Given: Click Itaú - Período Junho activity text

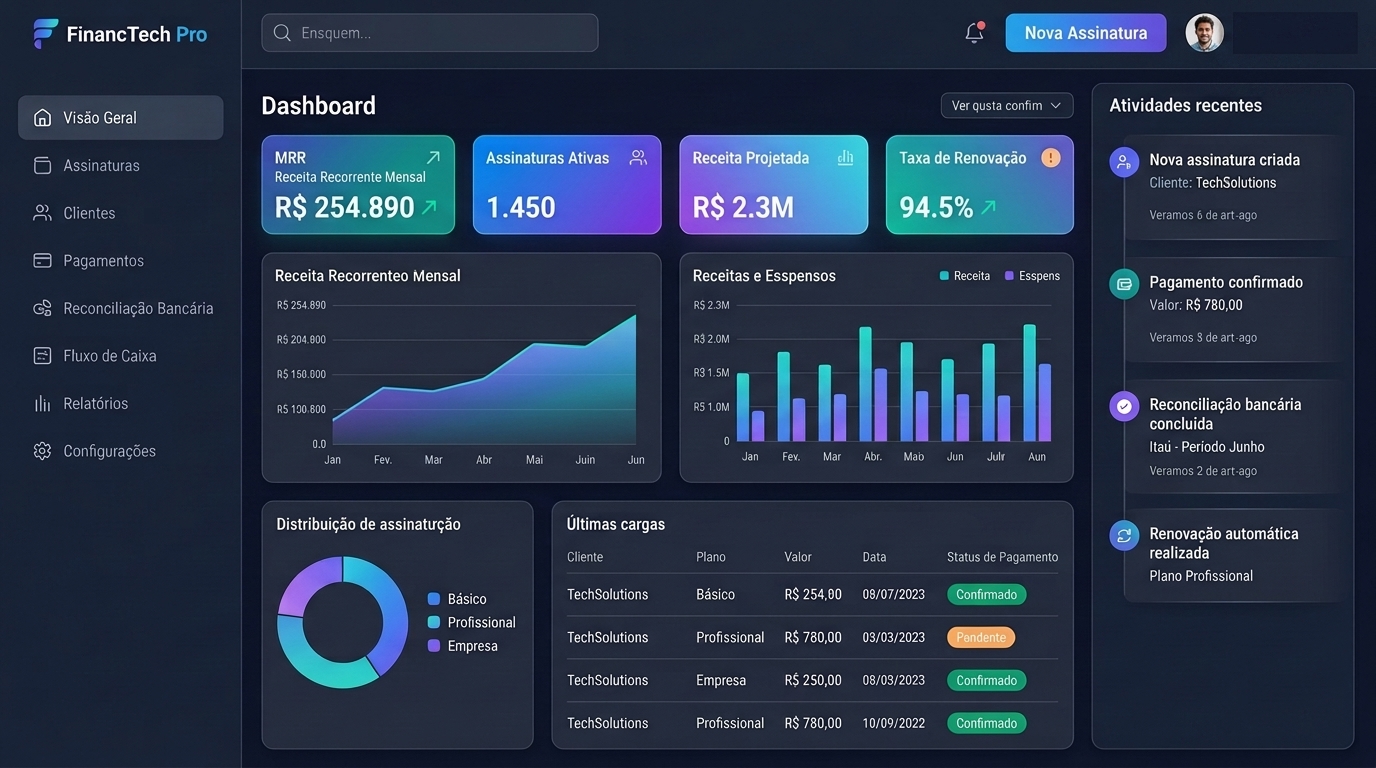Looking at the screenshot, I should coord(1207,447).
